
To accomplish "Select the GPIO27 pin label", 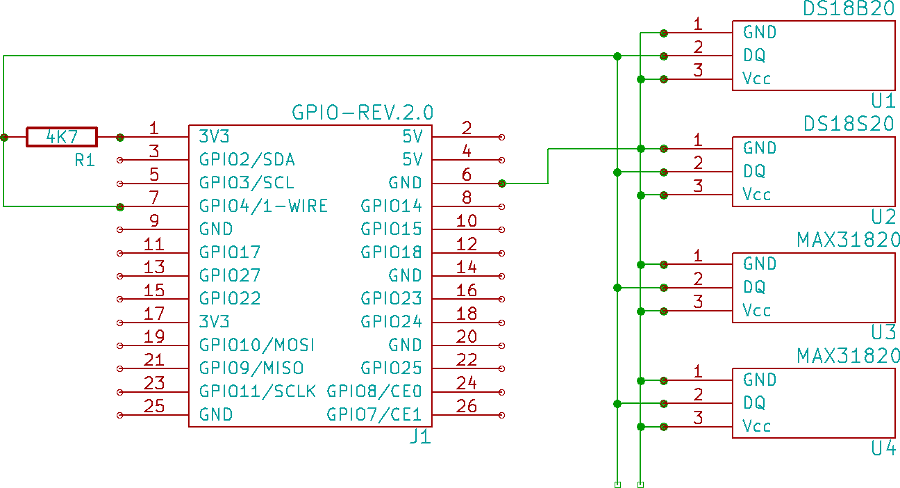I will click(230, 276).
